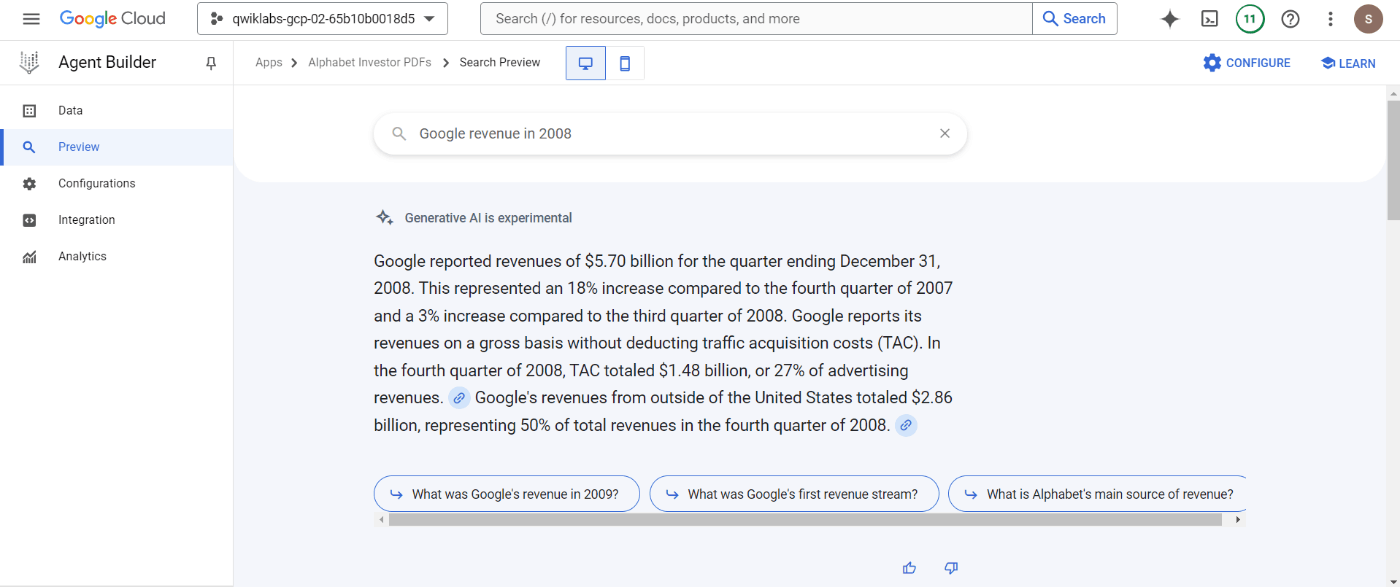This screenshot has width=1400, height=587.
Task: Click the LEARN button
Action: (1347, 63)
